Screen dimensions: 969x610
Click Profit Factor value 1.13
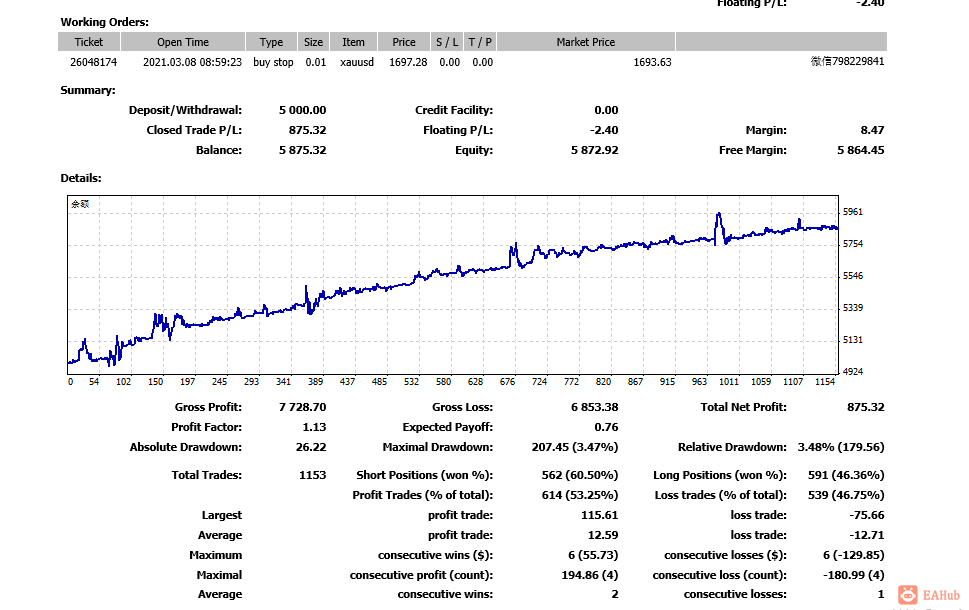314,427
